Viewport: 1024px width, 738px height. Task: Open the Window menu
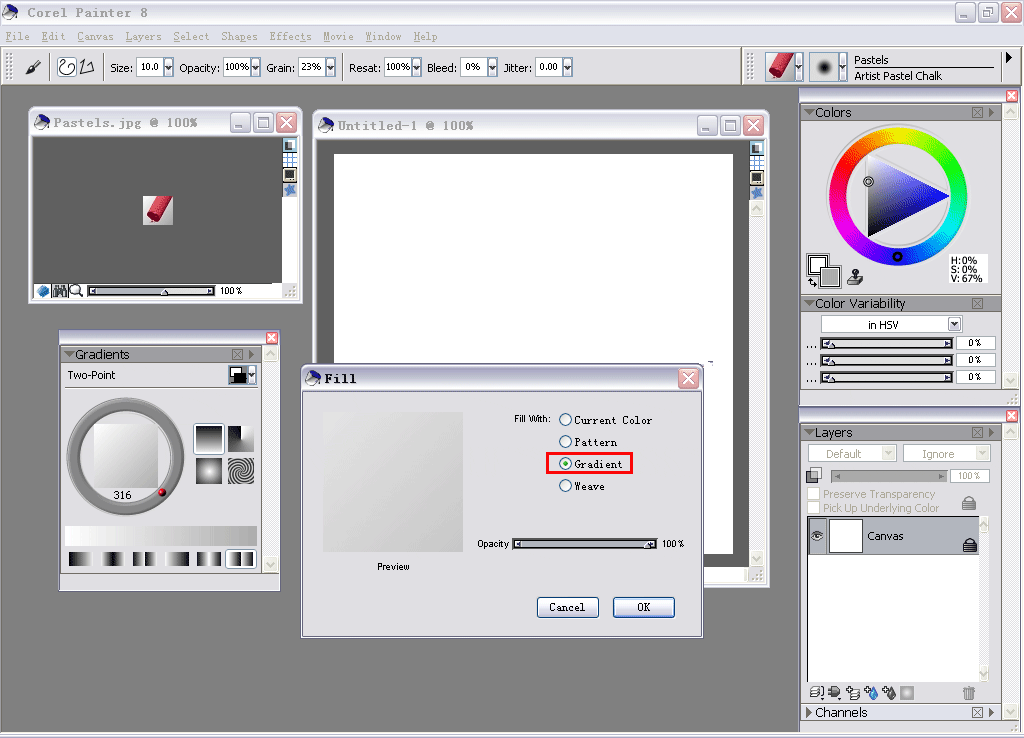[x=383, y=37]
